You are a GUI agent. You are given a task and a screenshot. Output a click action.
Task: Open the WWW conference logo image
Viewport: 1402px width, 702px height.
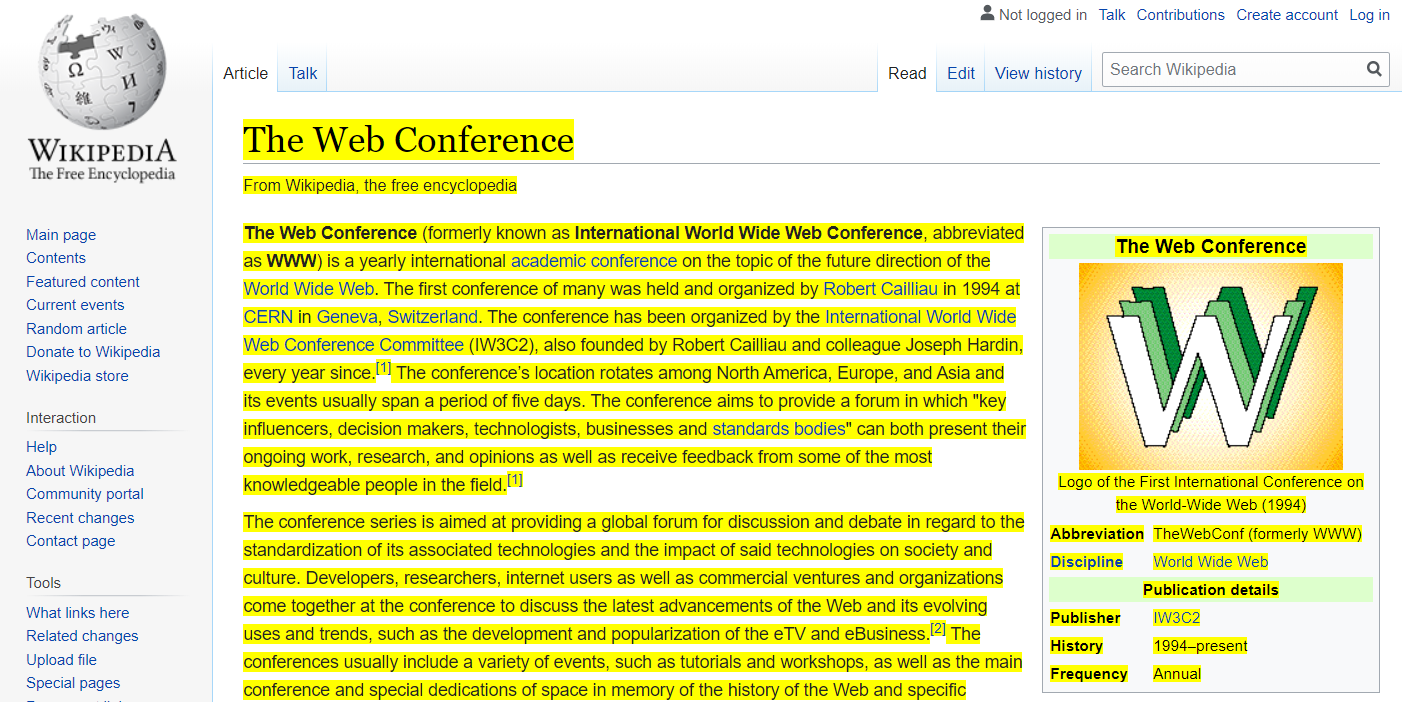1210,366
